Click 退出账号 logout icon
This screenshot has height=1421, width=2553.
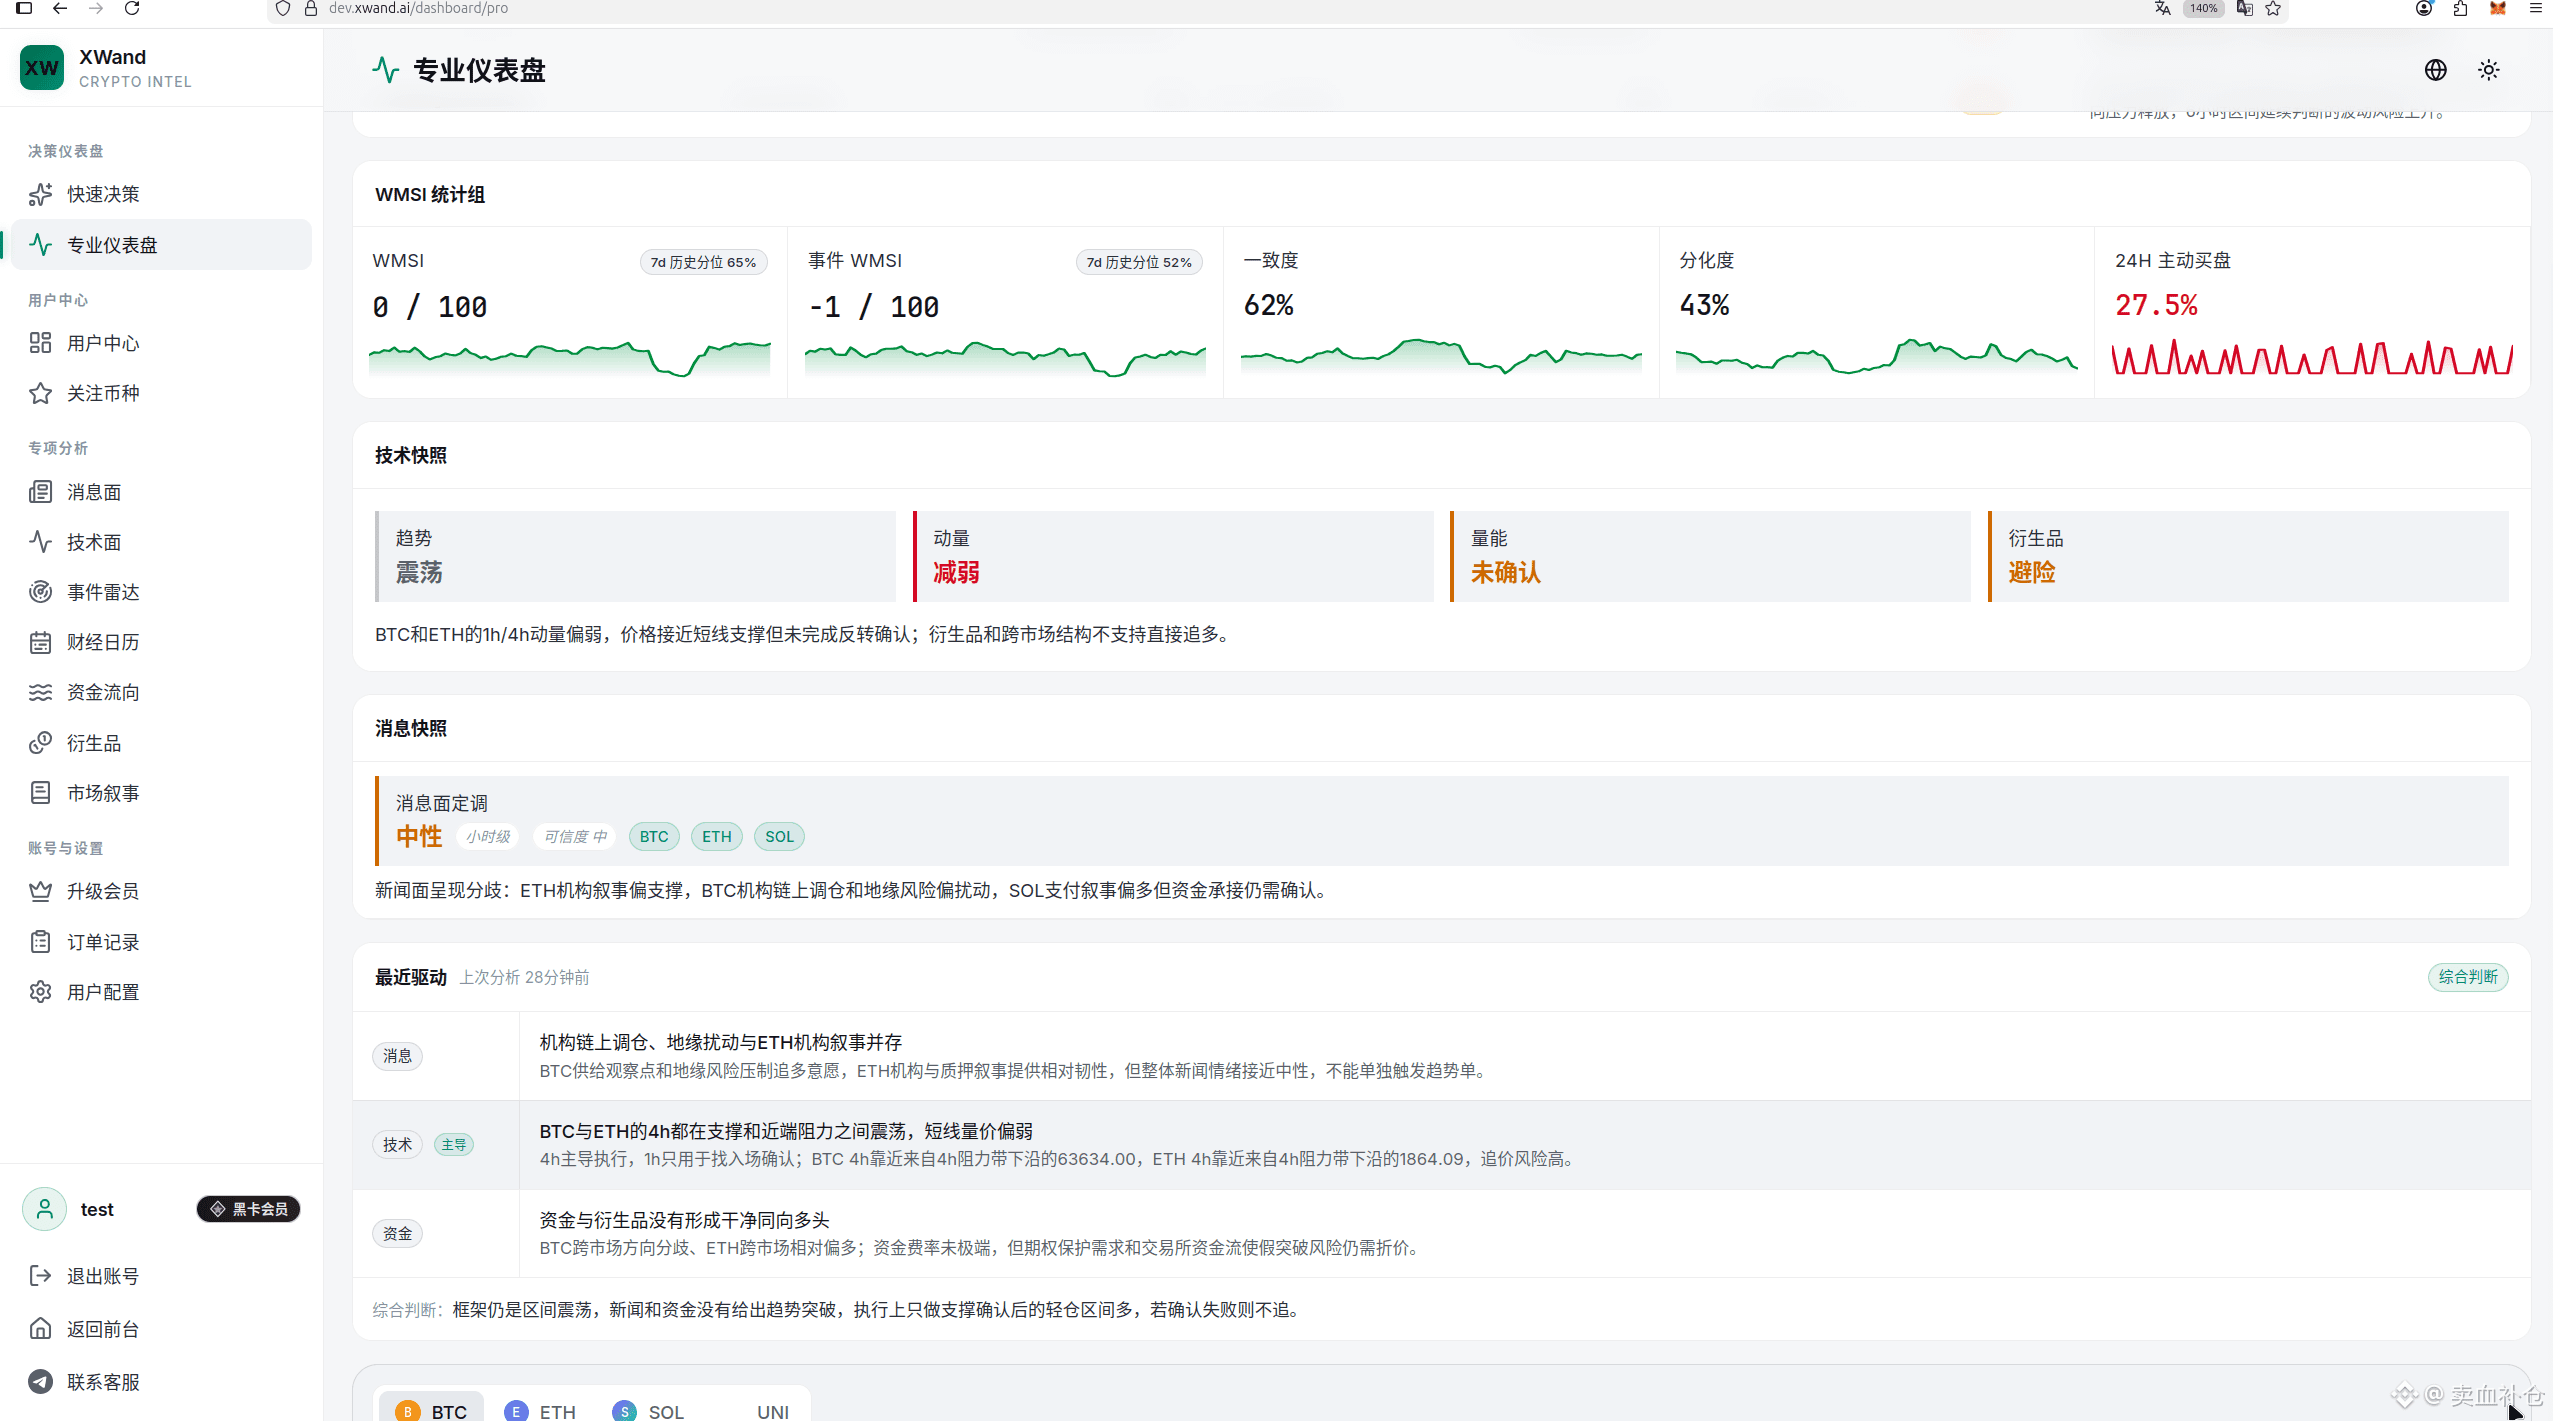40,1276
